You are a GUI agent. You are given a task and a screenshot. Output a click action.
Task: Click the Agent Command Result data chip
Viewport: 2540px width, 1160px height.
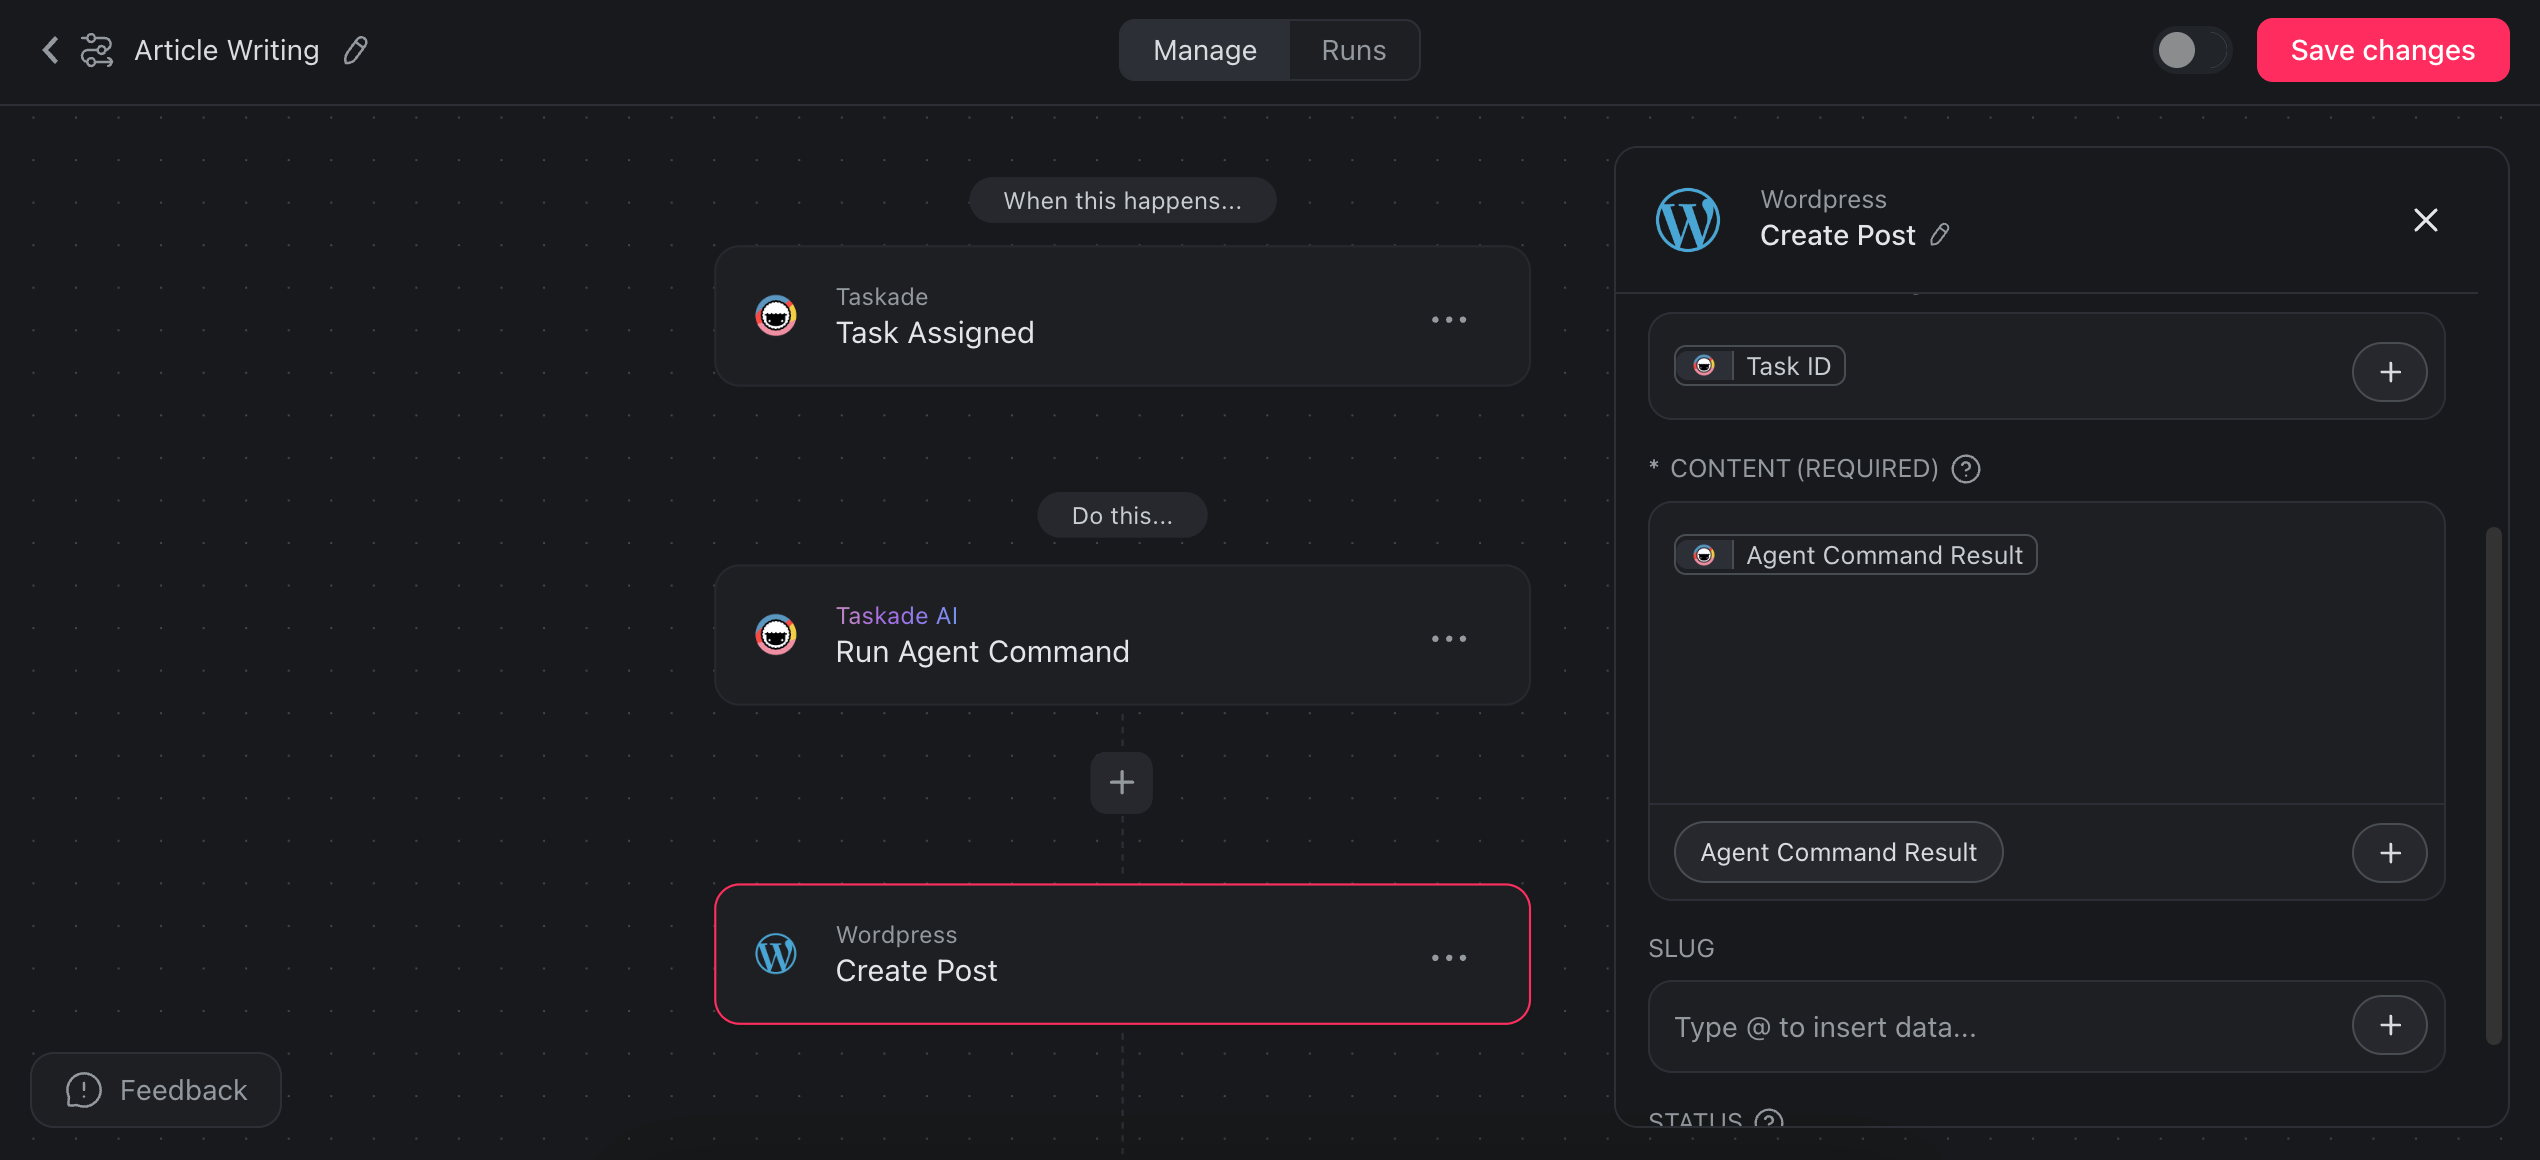coord(1855,554)
